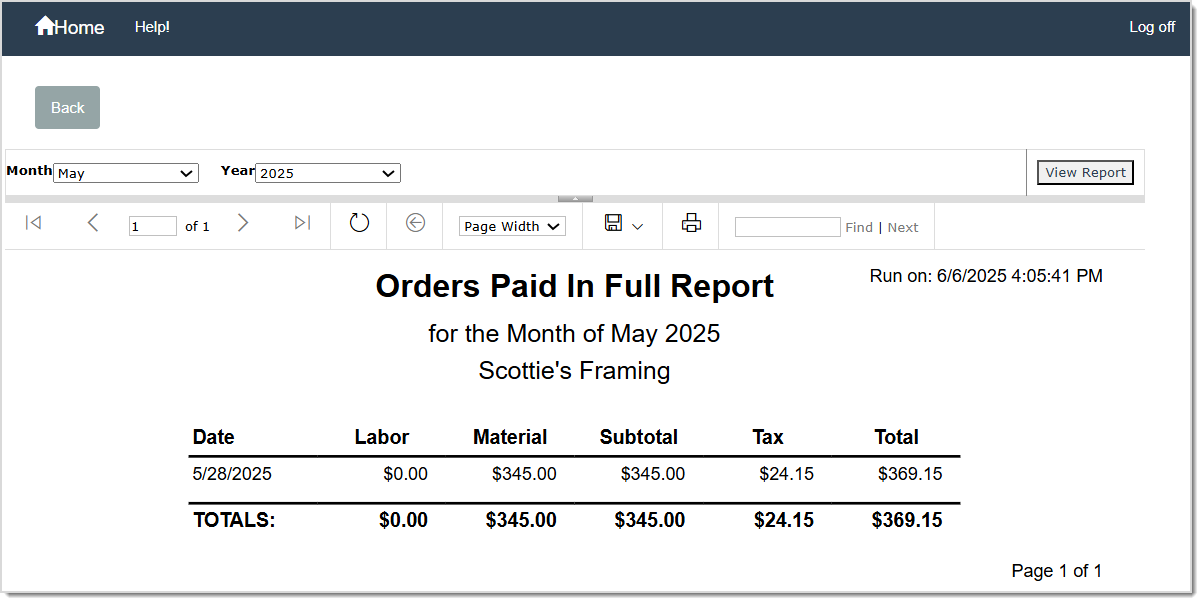
Task: Jump to the last report page
Action: click(302, 223)
